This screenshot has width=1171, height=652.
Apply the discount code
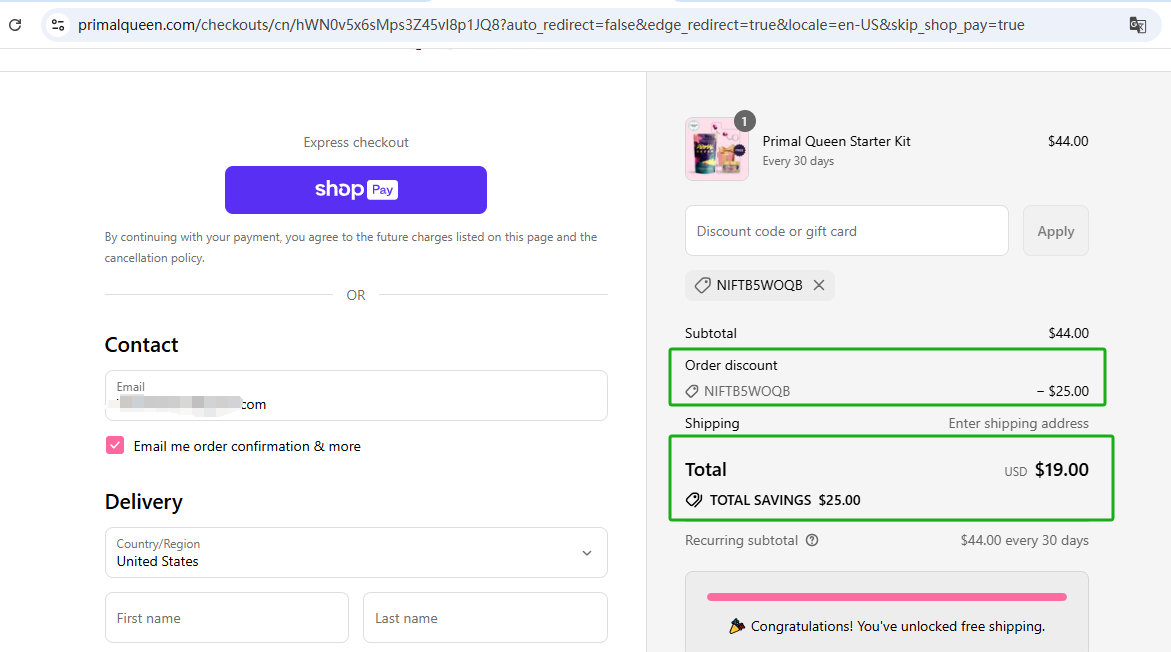[x=1055, y=231]
